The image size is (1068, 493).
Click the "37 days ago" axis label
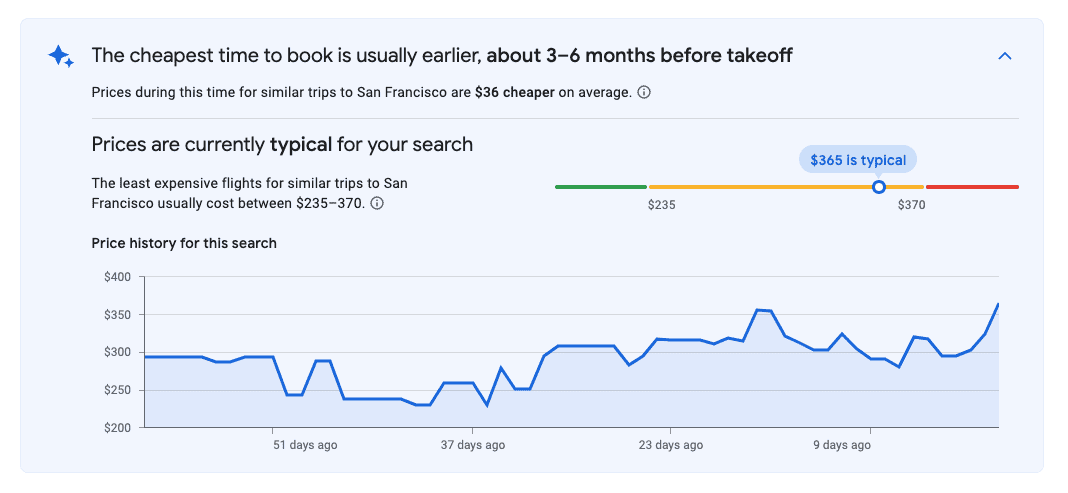(x=473, y=445)
